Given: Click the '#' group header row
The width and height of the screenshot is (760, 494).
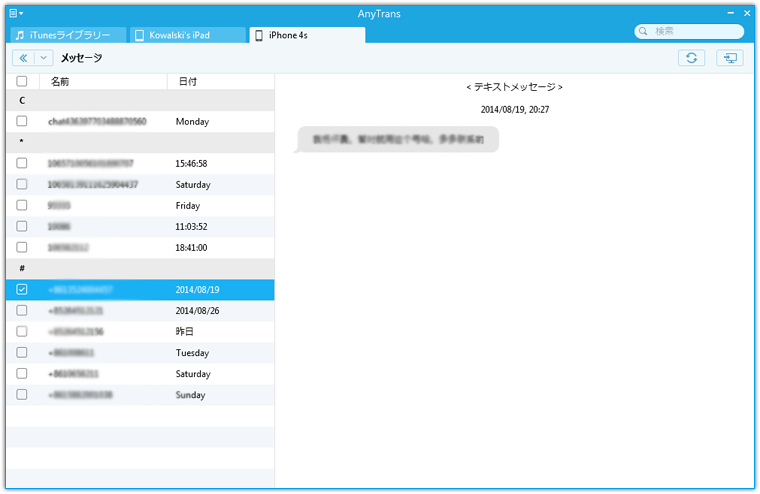Looking at the screenshot, I should tap(140, 268).
